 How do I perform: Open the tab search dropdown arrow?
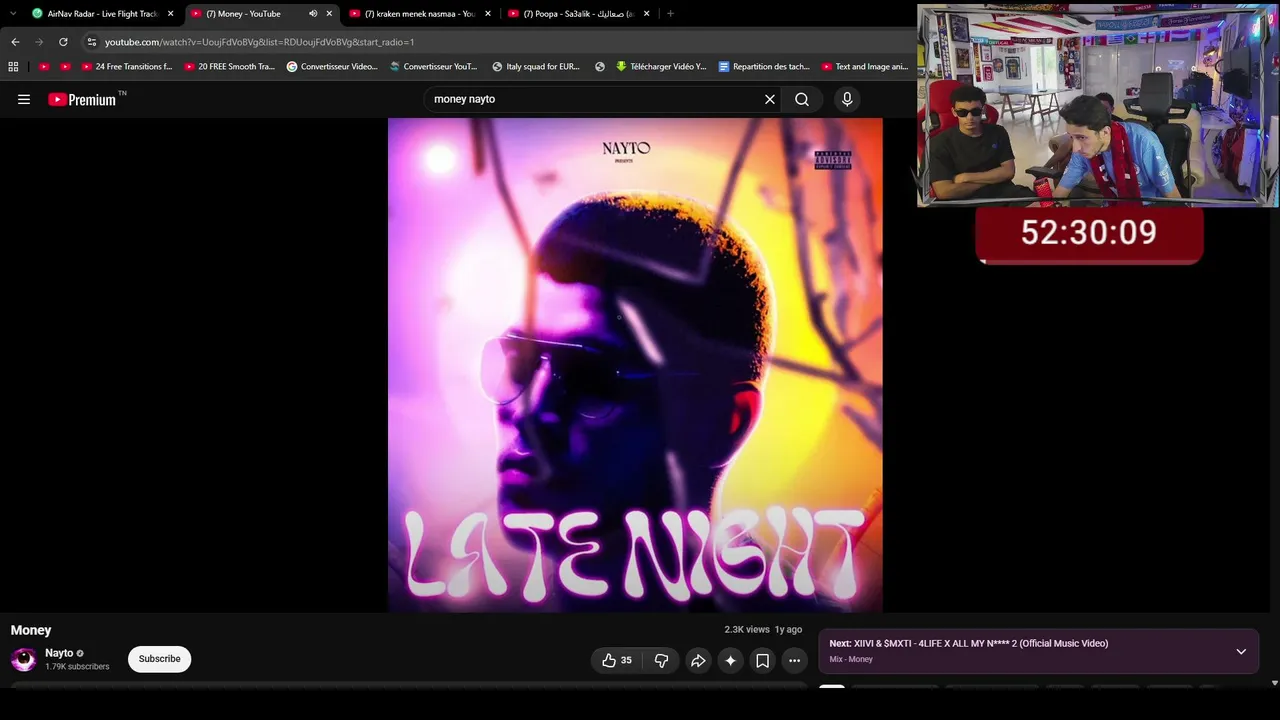coord(13,14)
